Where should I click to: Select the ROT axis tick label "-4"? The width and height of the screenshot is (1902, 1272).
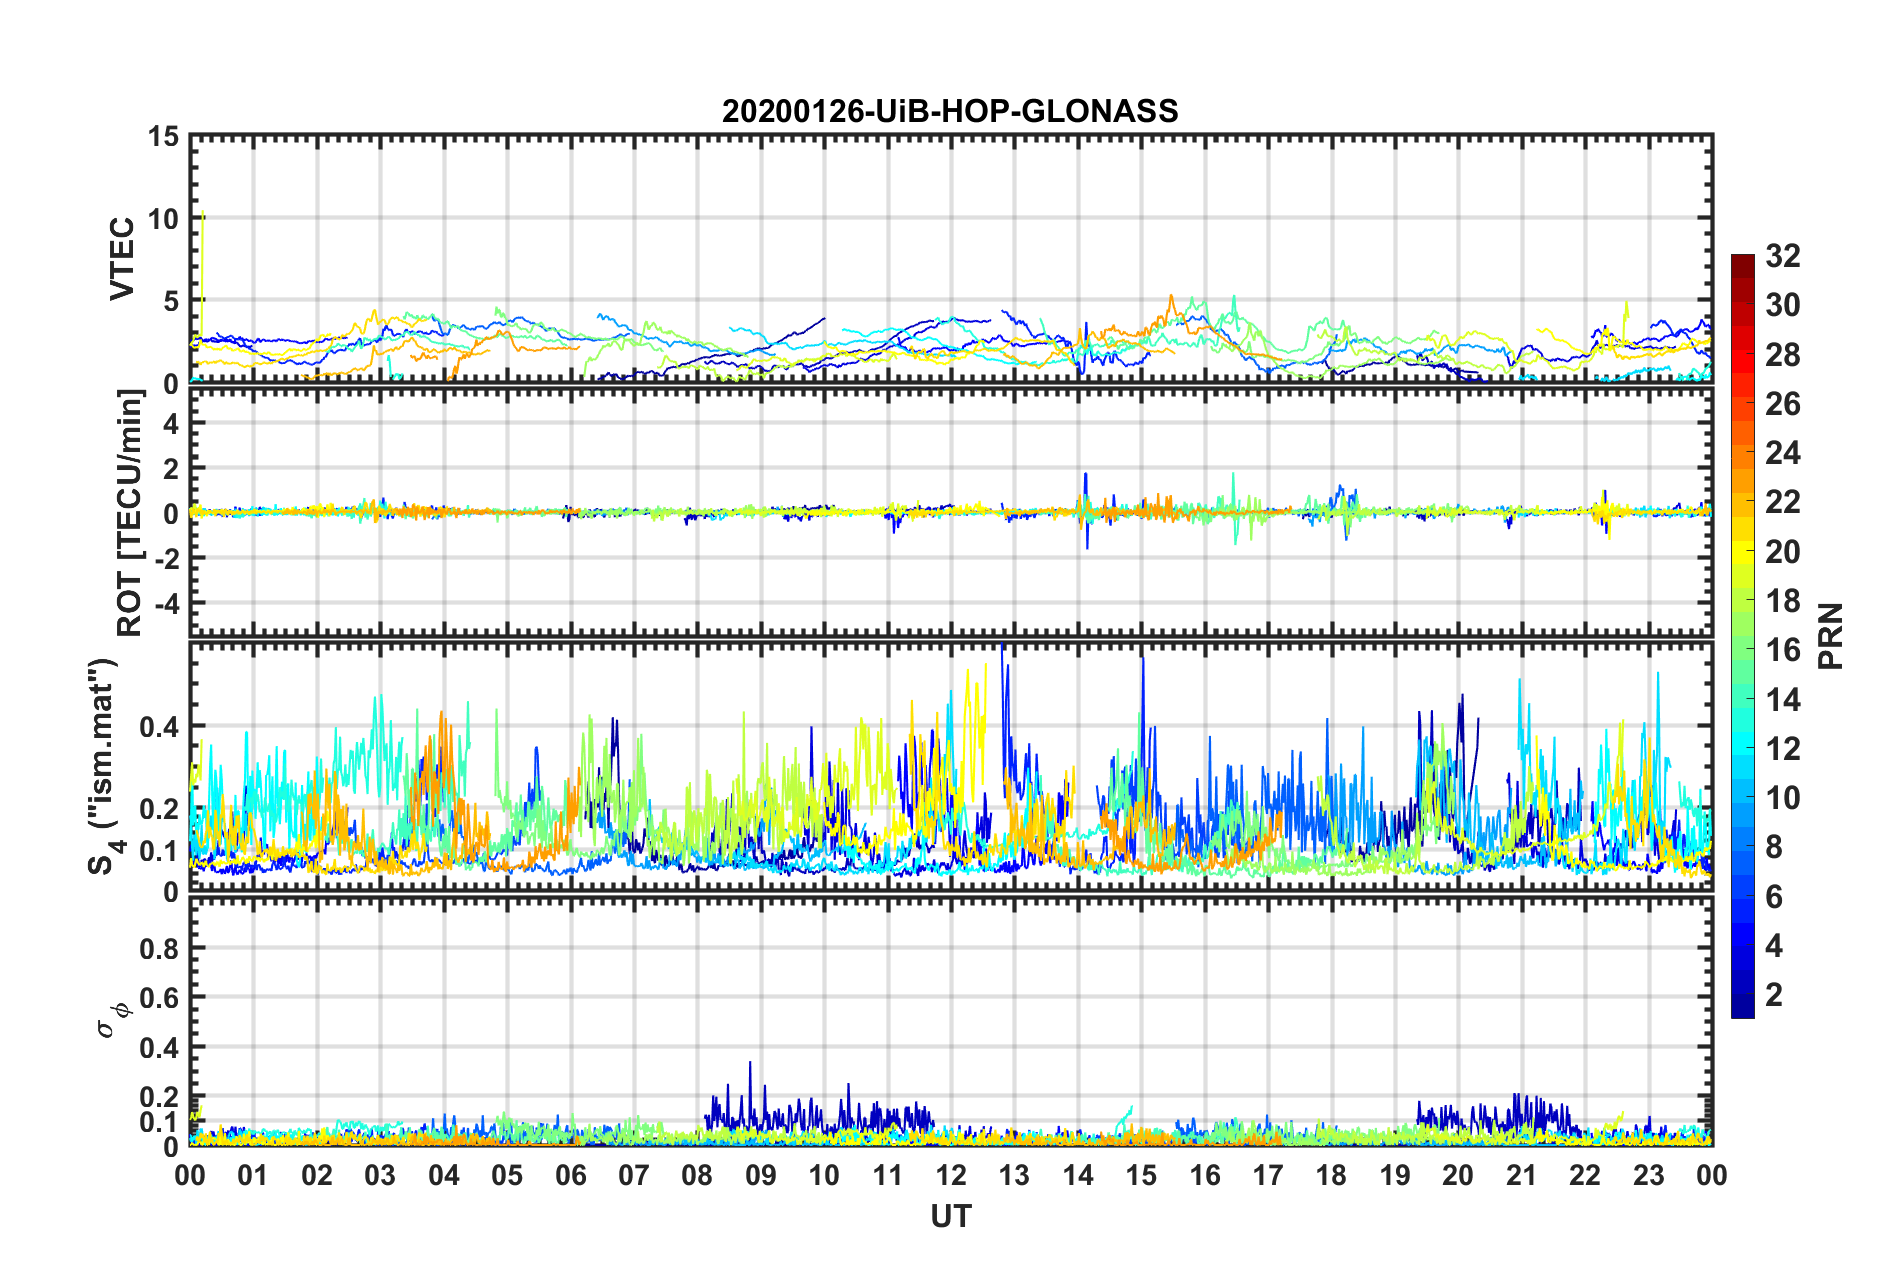coord(165,604)
